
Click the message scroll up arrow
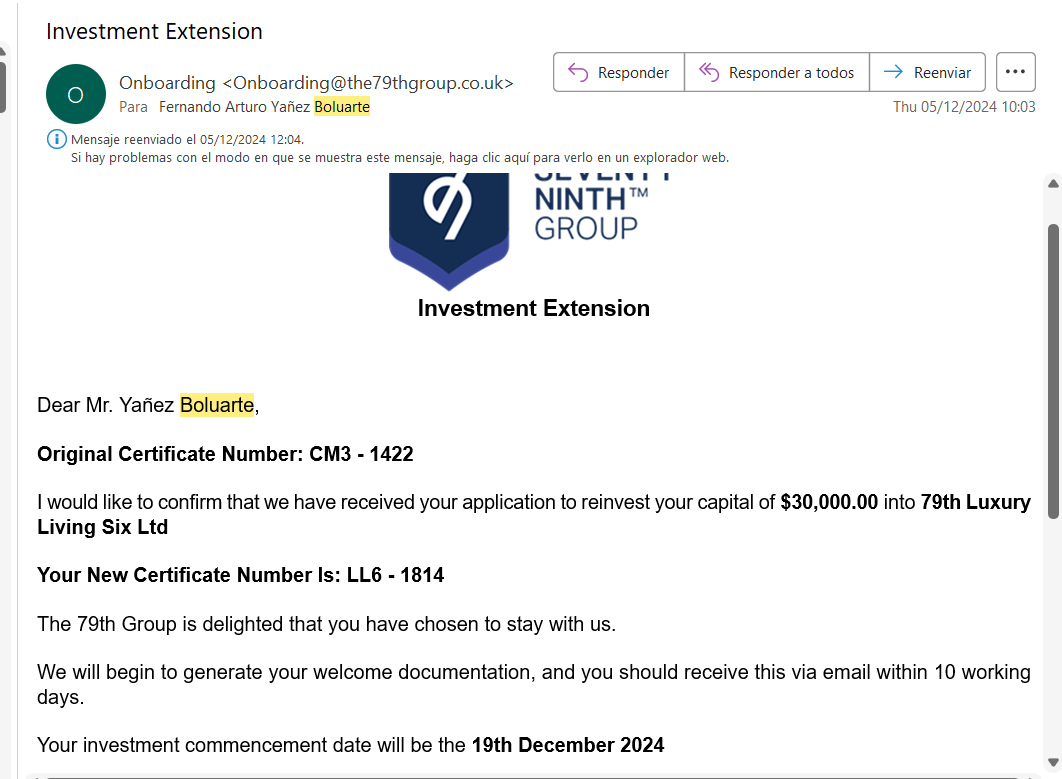(x=1052, y=184)
